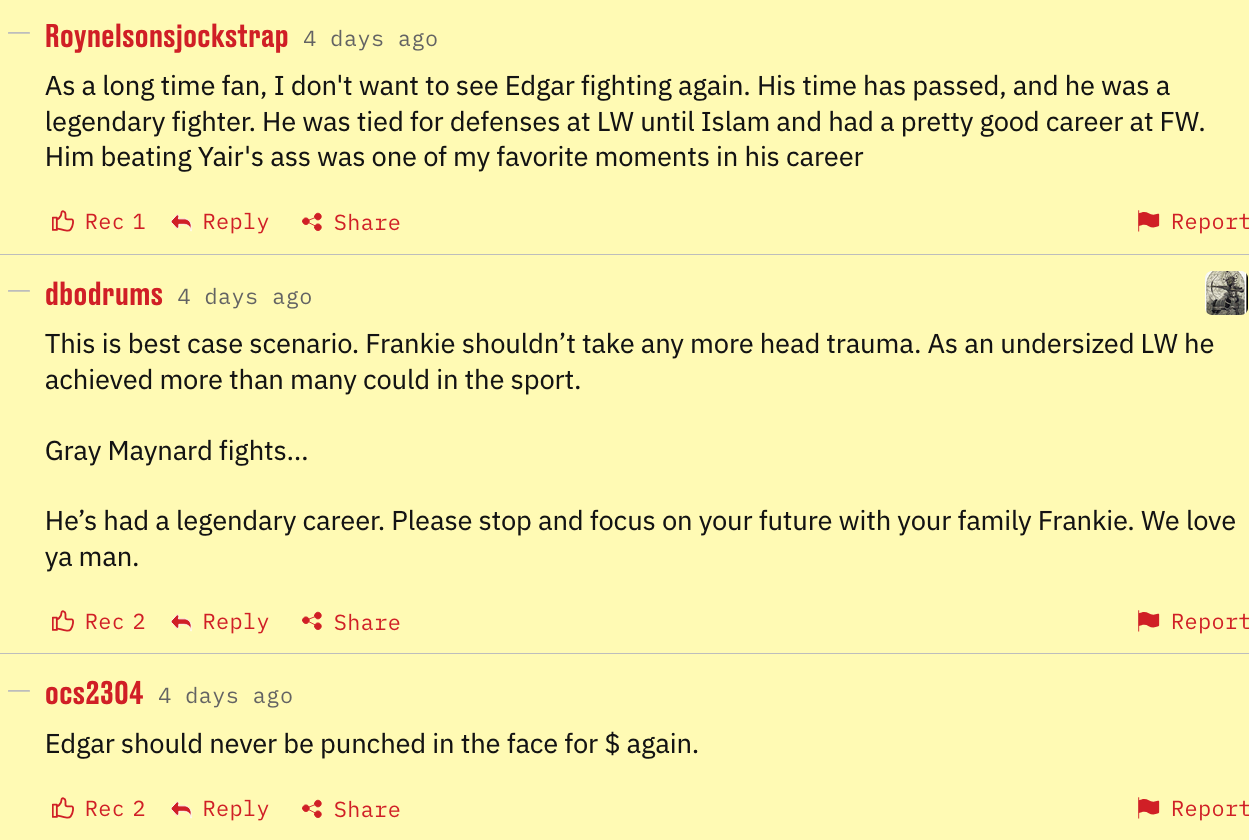1249x840 pixels.
Task: Click share icon under Roynelsonsjockstrap's comment
Action: click(312, 222)
